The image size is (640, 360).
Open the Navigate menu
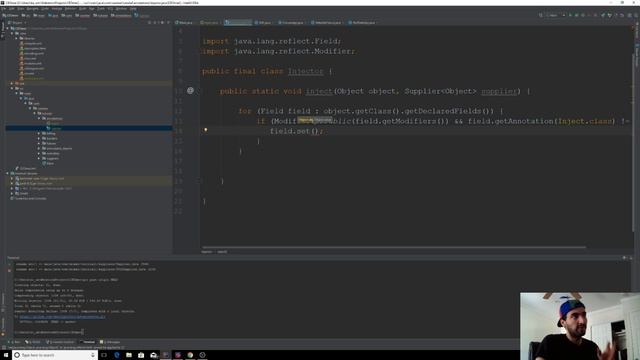coord(32,9)
